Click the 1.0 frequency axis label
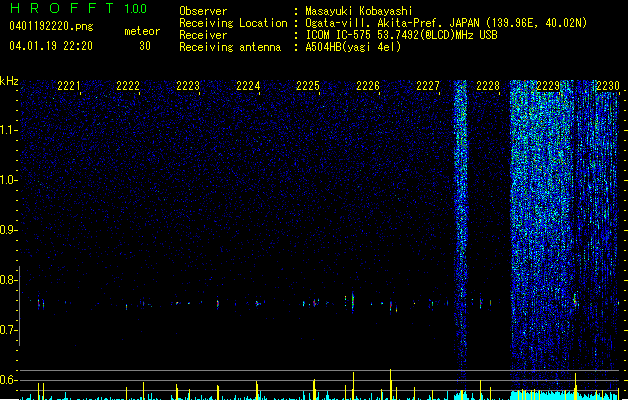 pyautogui.click(x=8, y=180)
